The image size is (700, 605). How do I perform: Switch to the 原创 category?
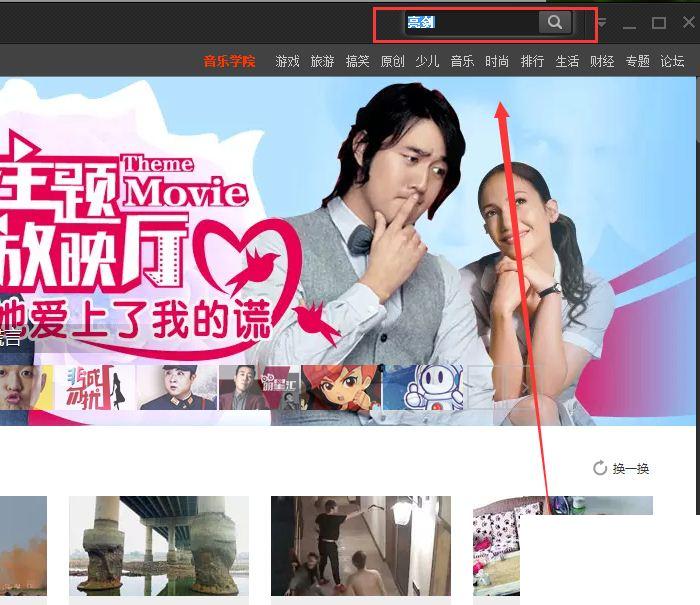[x=392, y=61]
